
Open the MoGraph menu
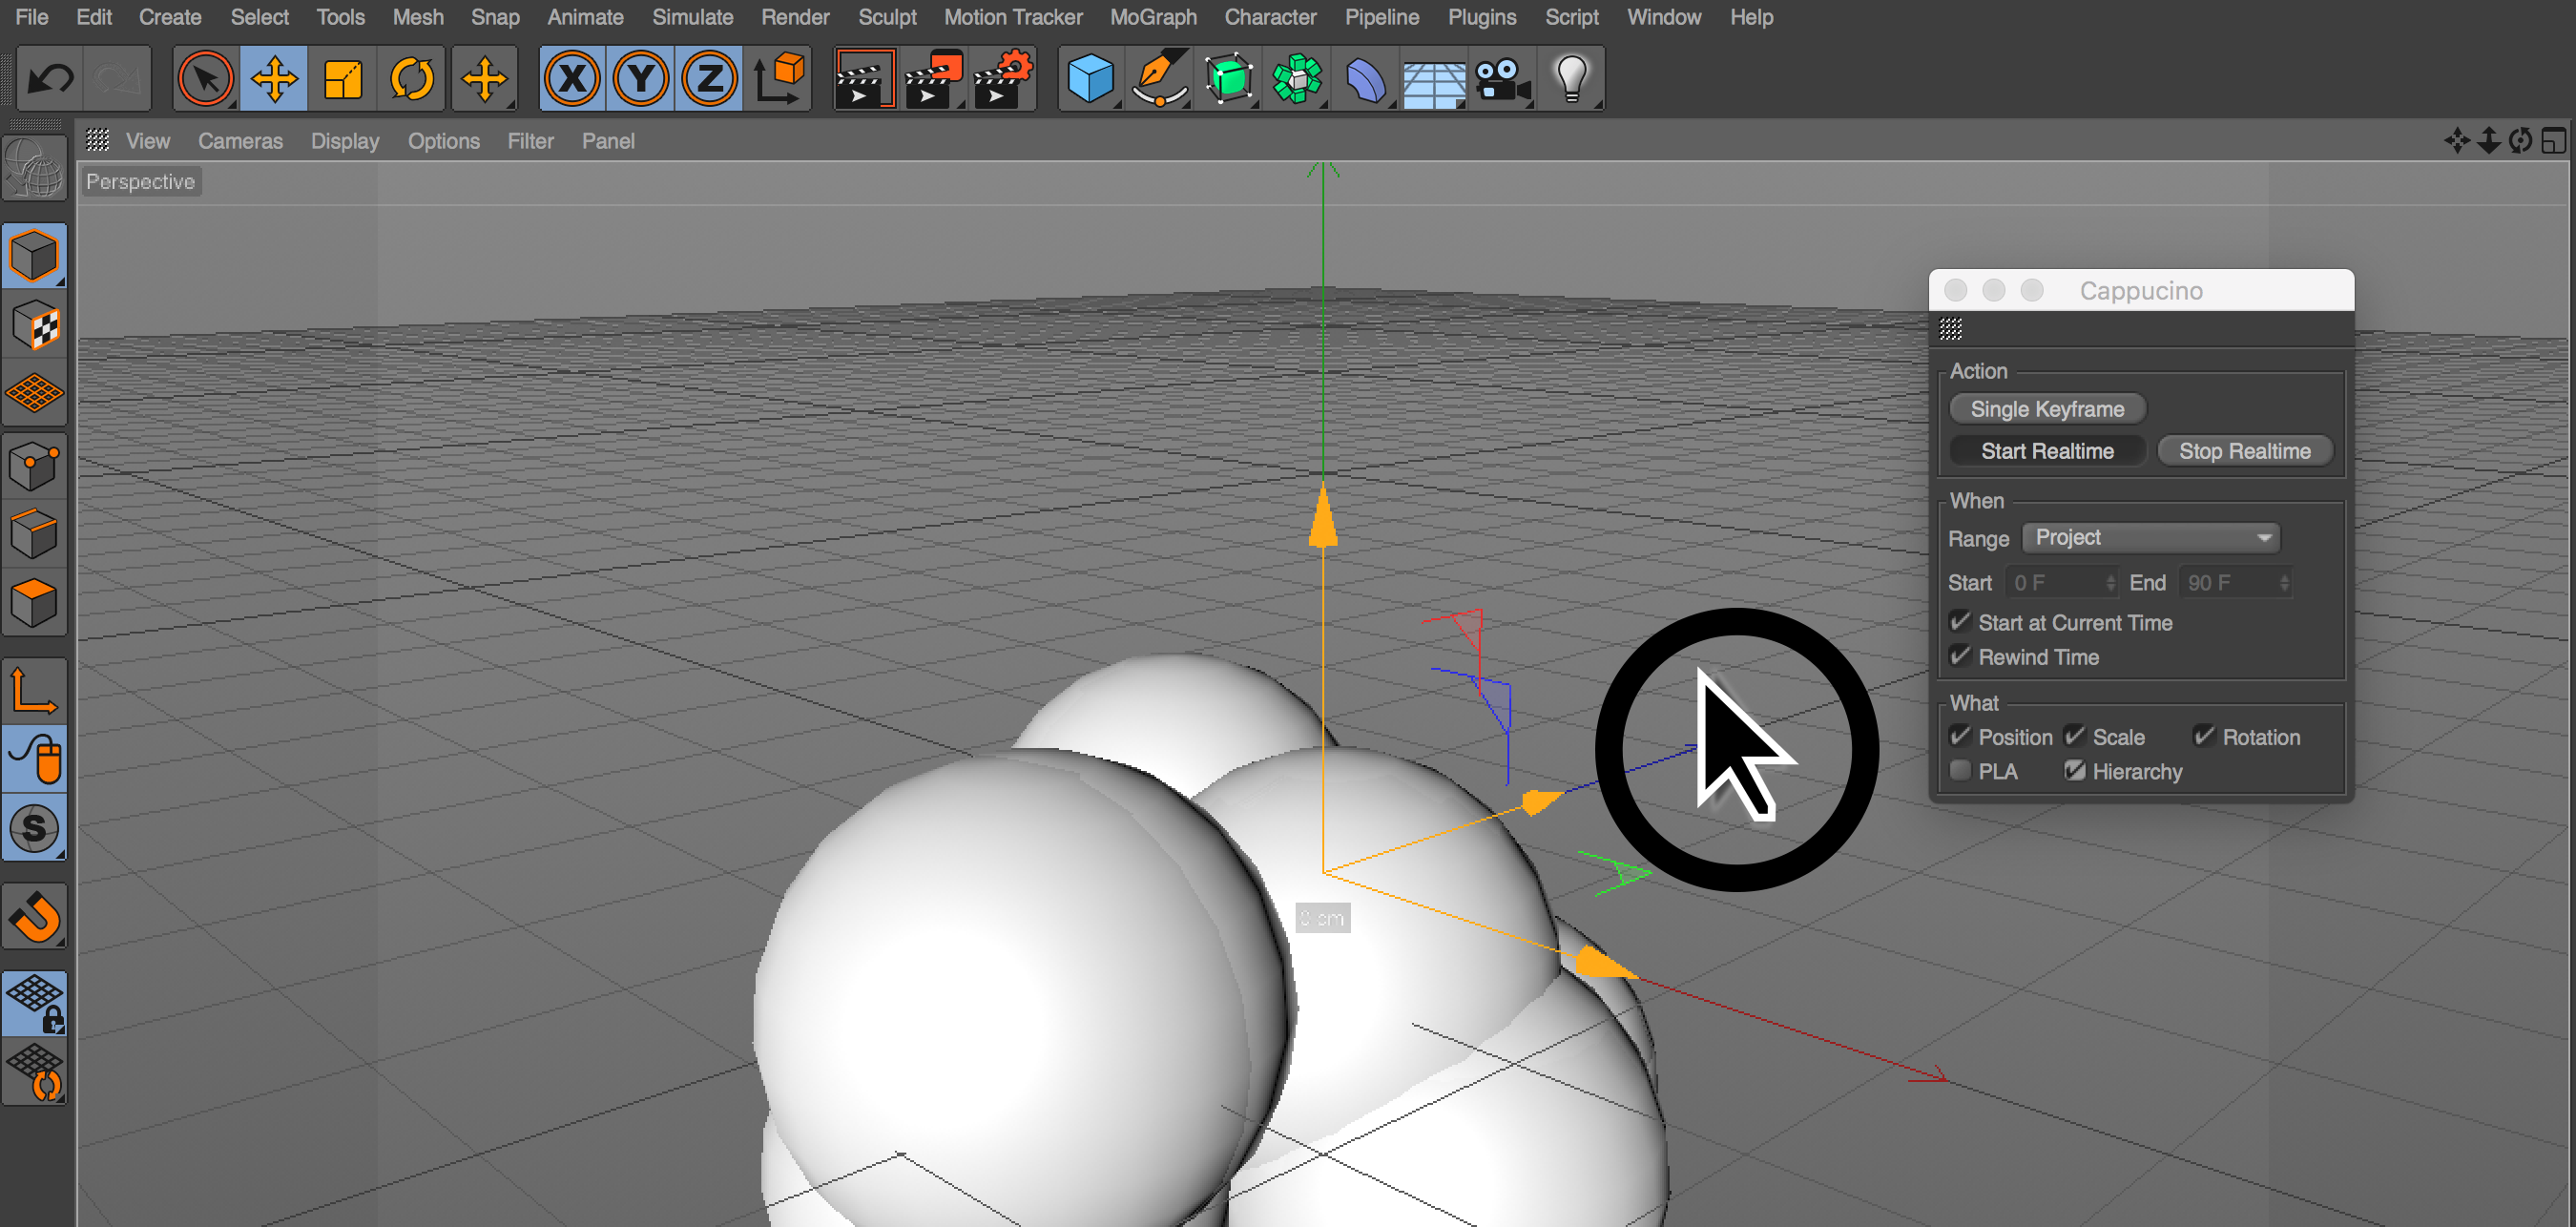[1152, 17]
